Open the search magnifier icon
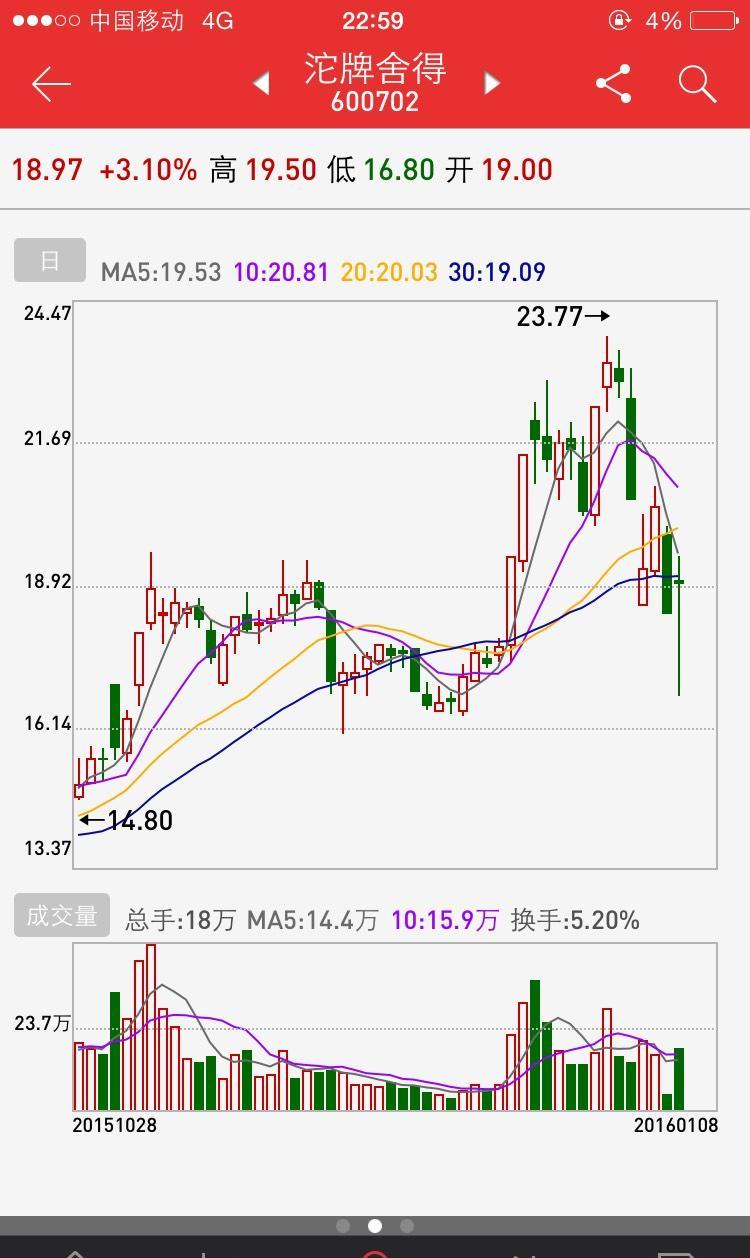Image resolution: width=750 pixels, height=1258 pixels. 697,84
